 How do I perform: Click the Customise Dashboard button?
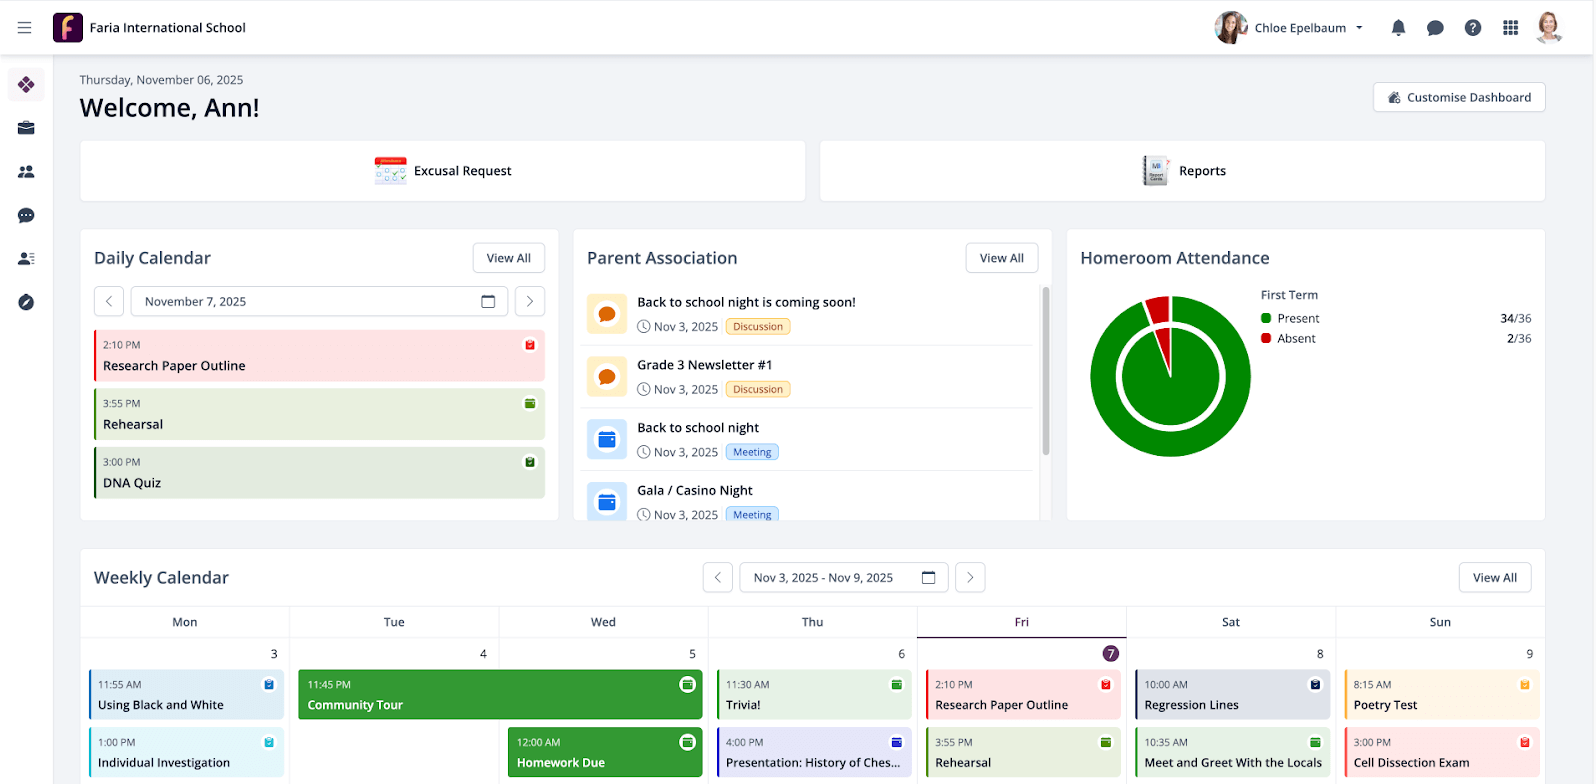point(1459,97)
